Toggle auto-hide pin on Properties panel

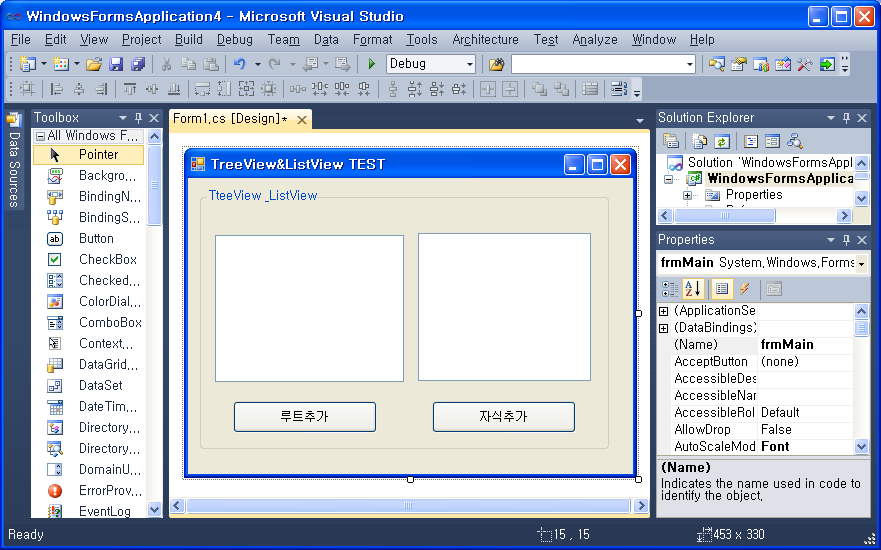(846, 240)
